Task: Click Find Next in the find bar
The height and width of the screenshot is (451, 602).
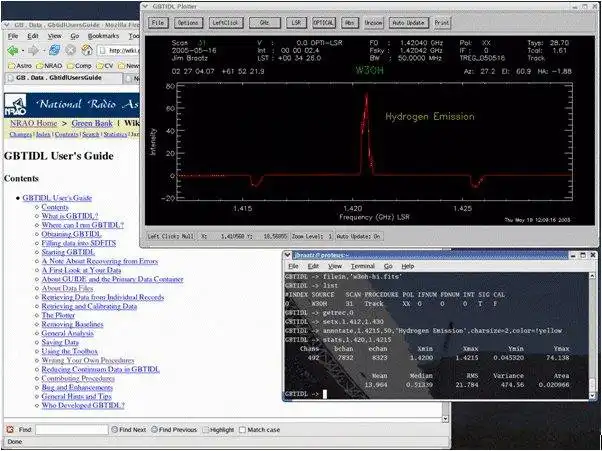Action: click(x=129, y=430)
